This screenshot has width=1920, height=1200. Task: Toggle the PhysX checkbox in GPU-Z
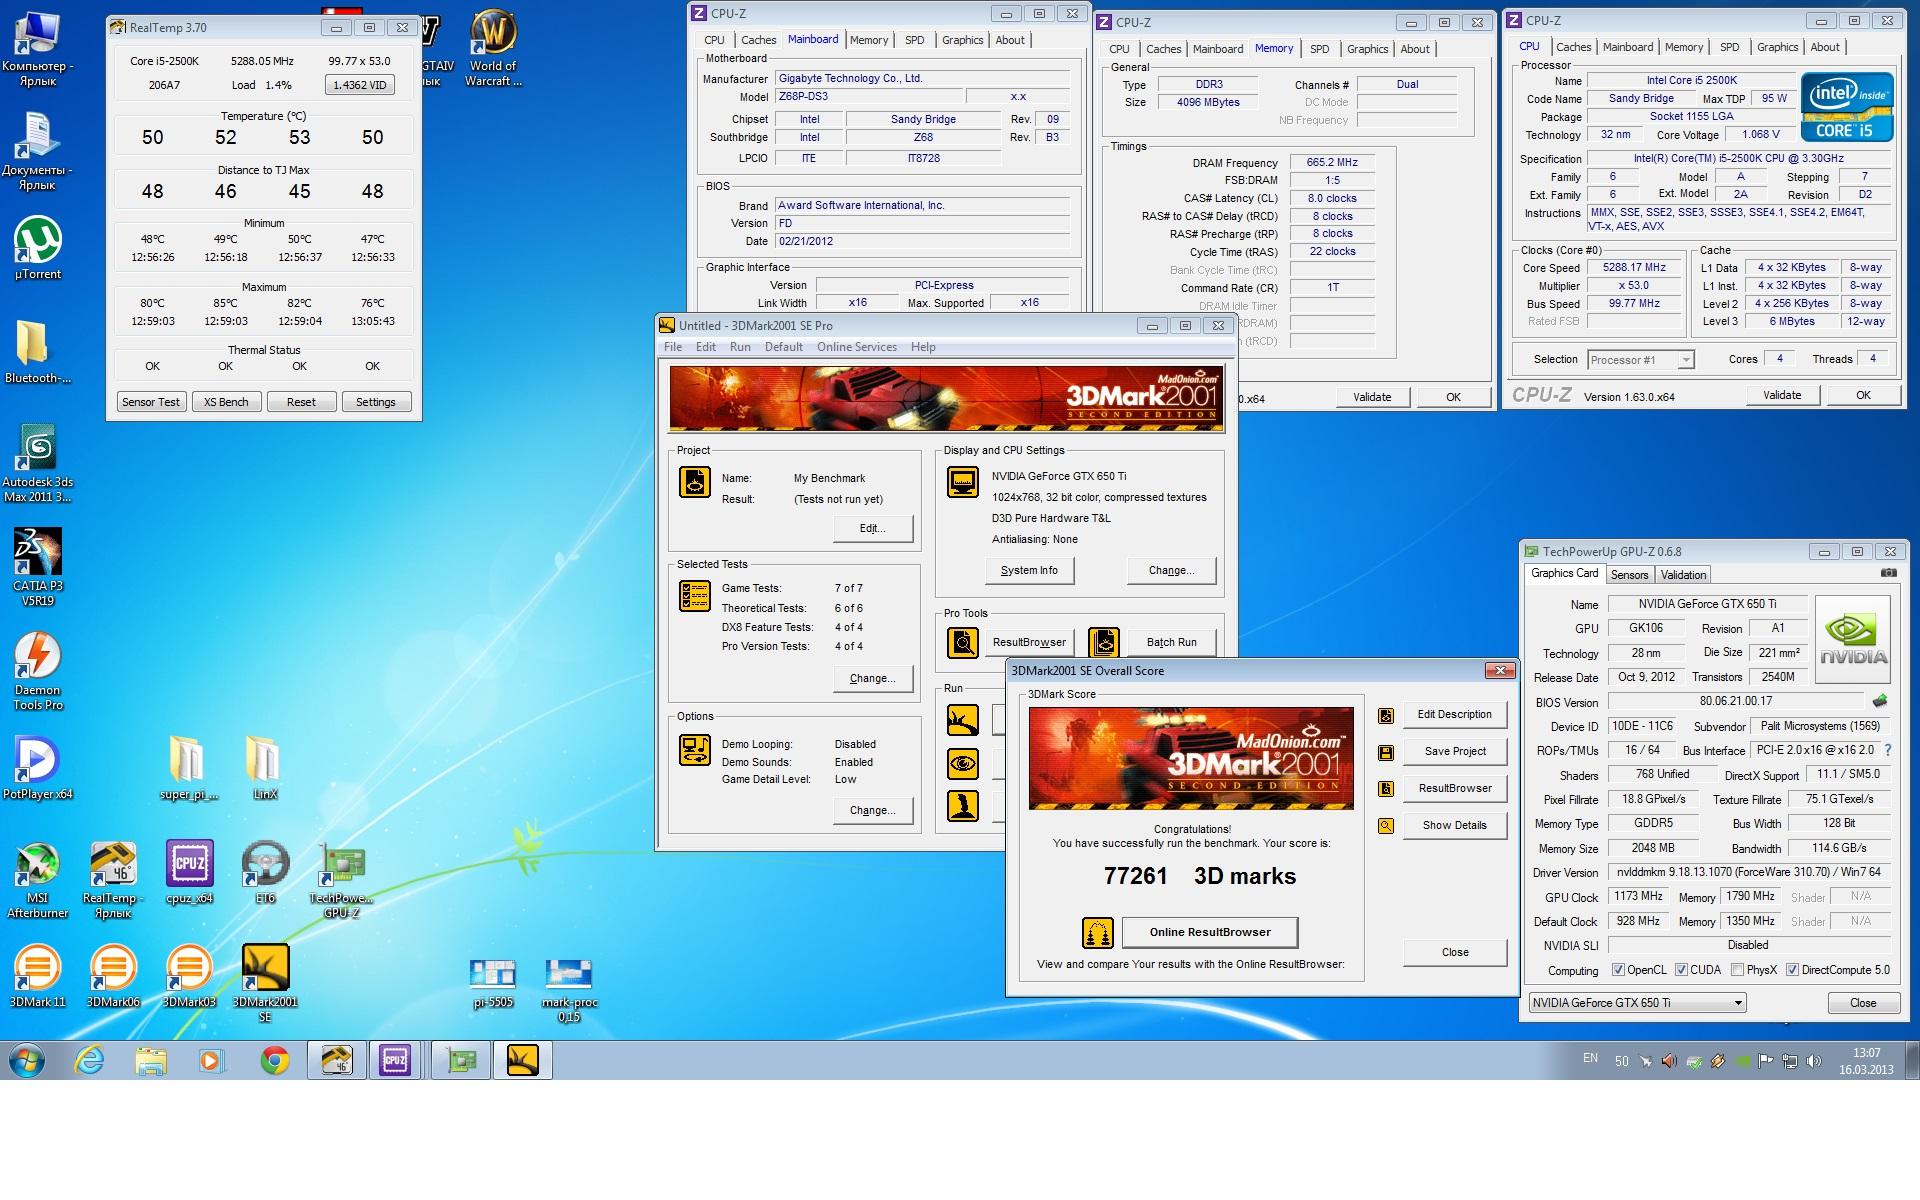click(x=1737, y=970)
